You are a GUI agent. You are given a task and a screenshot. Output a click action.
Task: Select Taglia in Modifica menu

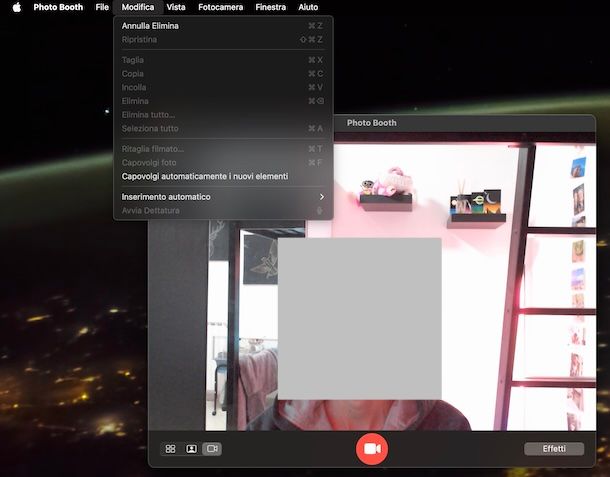coord(223,60)
